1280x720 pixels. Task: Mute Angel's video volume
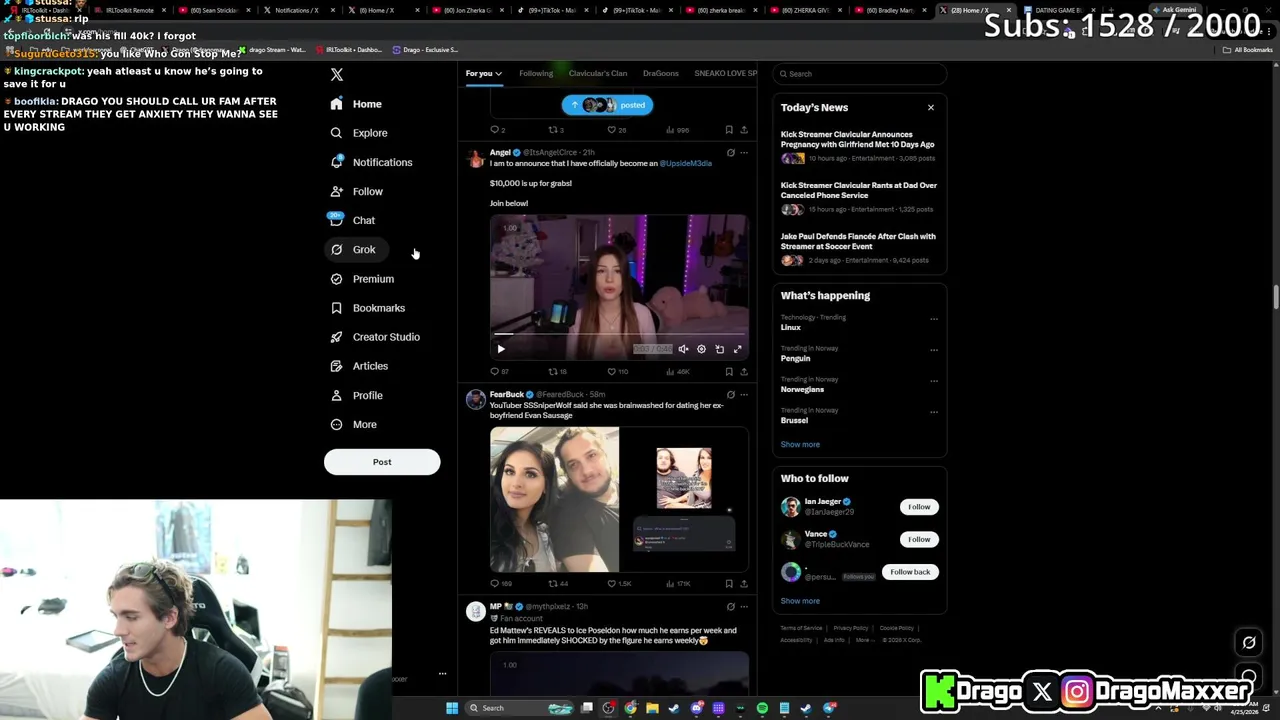[683, 349]
